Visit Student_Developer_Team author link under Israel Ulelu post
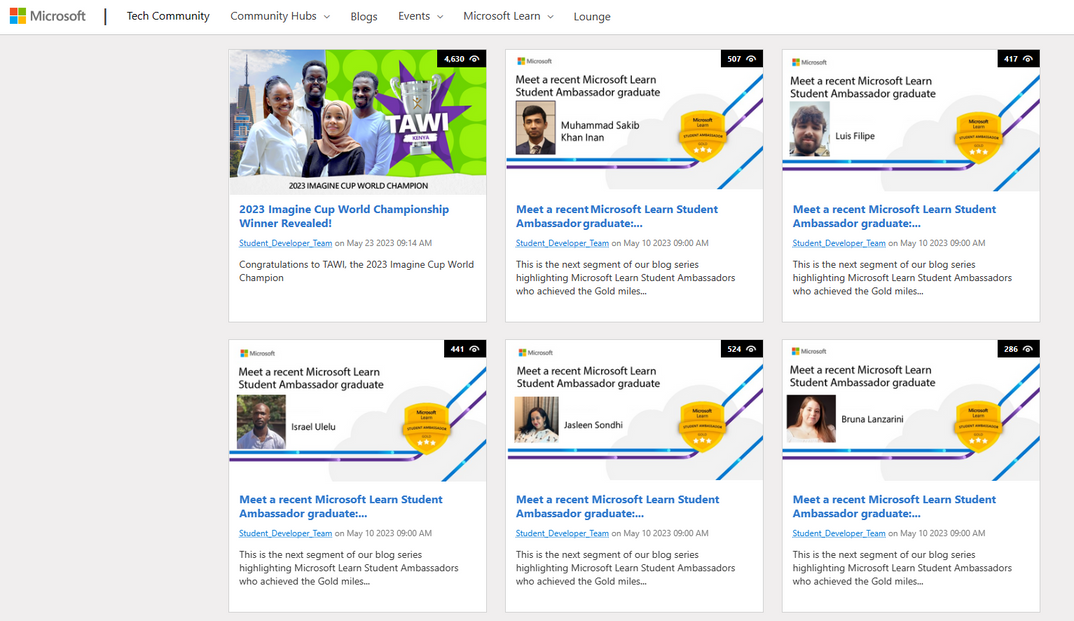Viewport: 1074px width, 621px height. tap(286, 533)
